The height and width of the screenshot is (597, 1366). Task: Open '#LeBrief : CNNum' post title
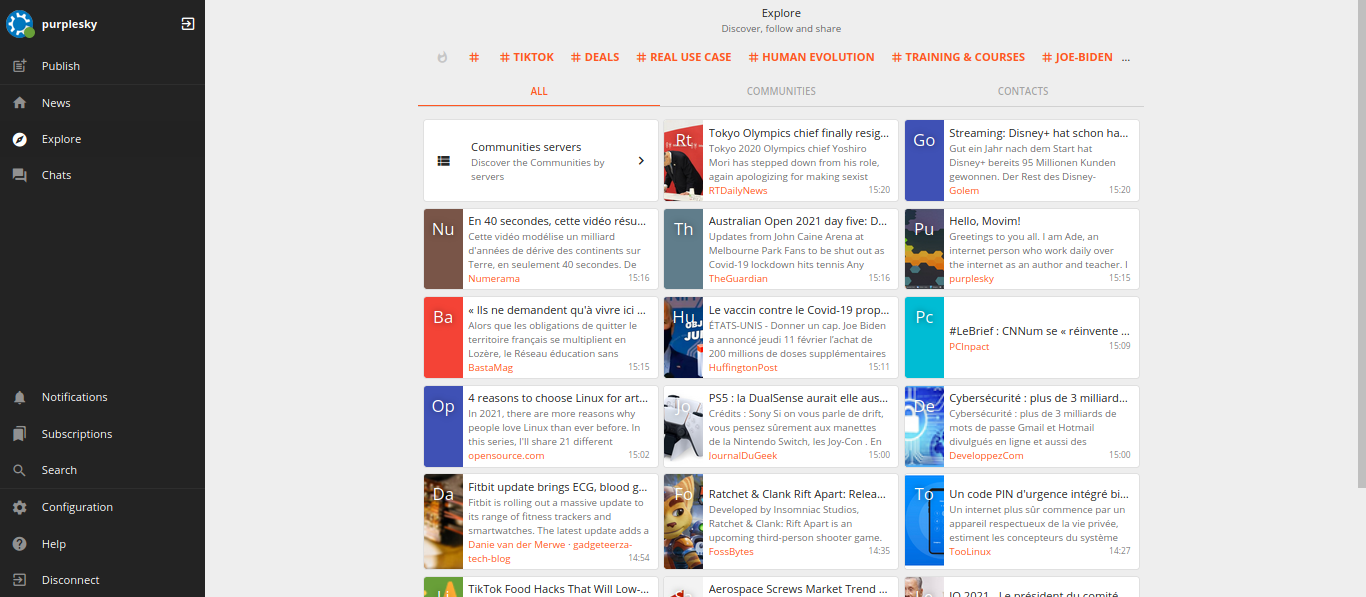pyautogui.click(x=1040, y=331)
